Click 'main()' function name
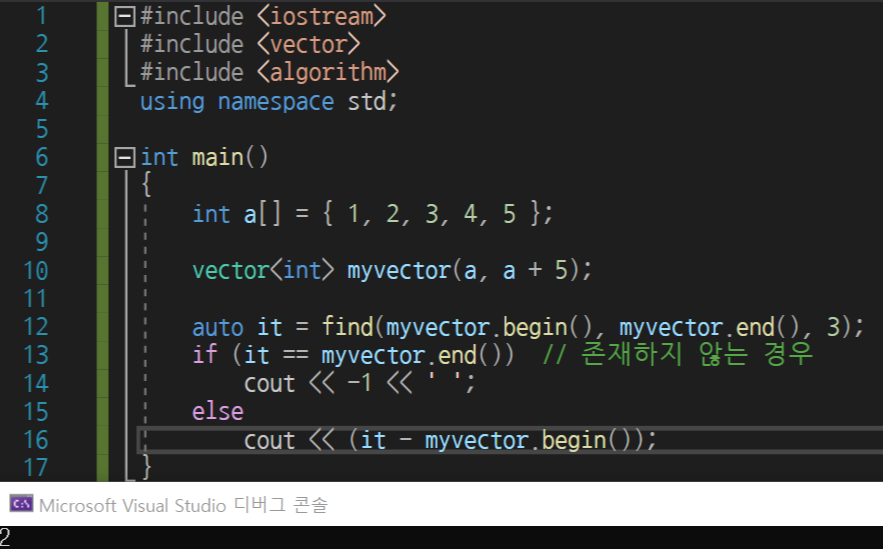Screen dimensions: 883x549 coord(230,157)
